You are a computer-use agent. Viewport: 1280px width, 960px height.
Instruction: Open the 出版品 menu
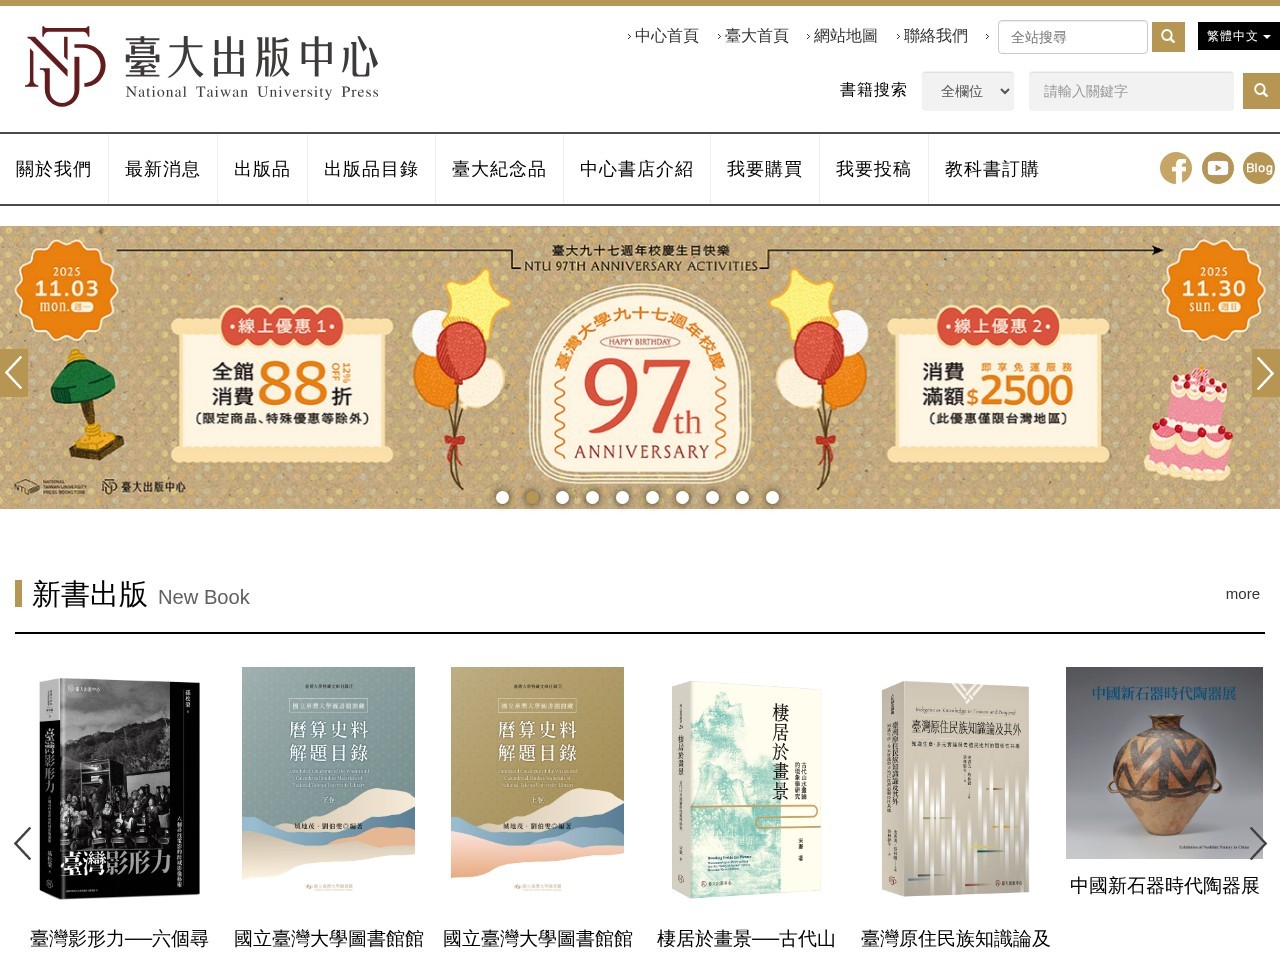click(x=262, y=169)
